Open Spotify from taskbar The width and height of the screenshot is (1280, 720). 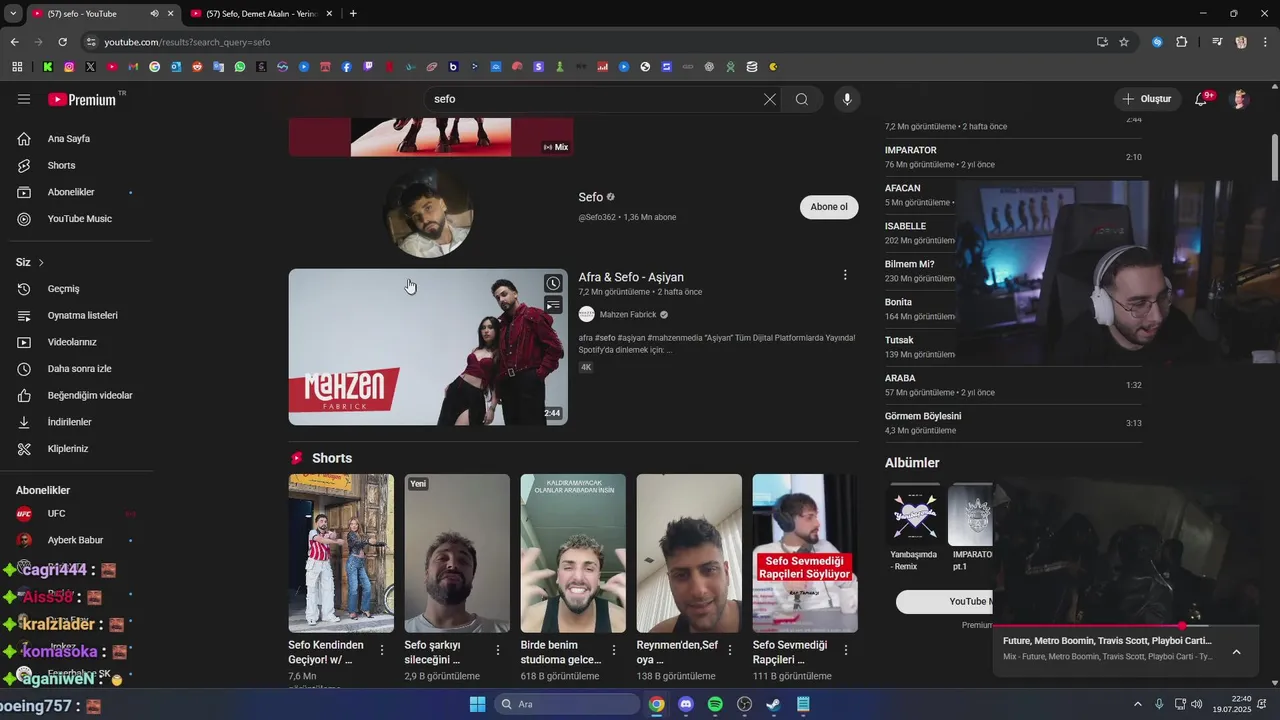pyautogui.click(x=715, y=704)
